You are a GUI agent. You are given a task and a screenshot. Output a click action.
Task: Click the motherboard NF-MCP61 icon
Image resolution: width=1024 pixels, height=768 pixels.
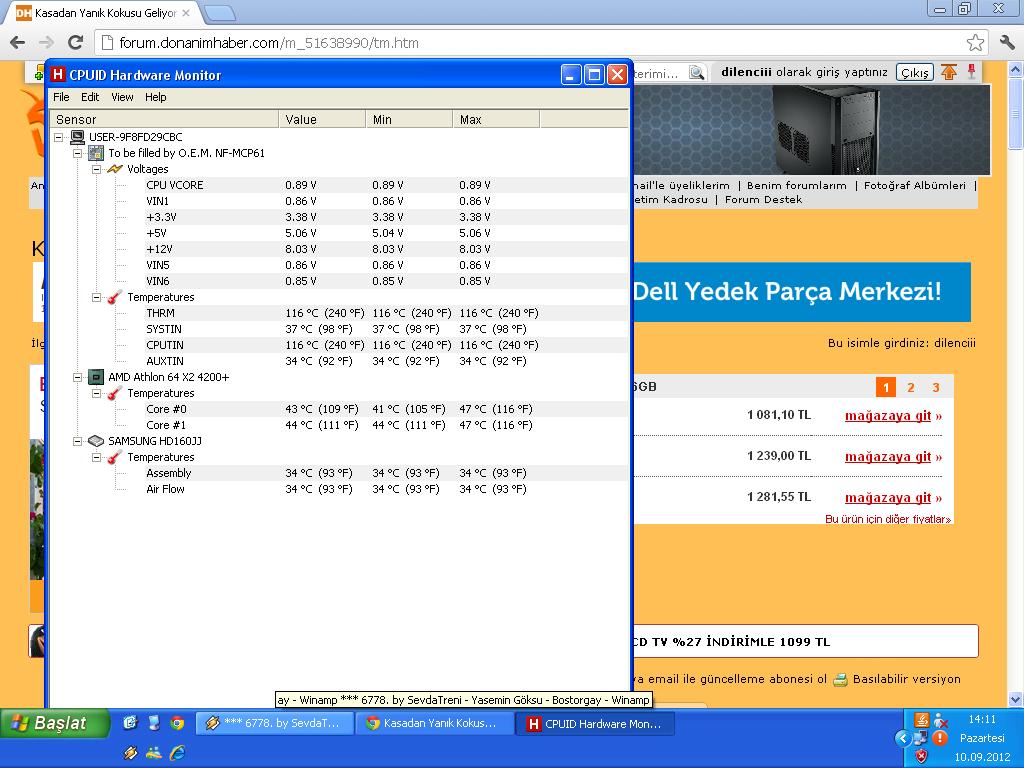96,153
